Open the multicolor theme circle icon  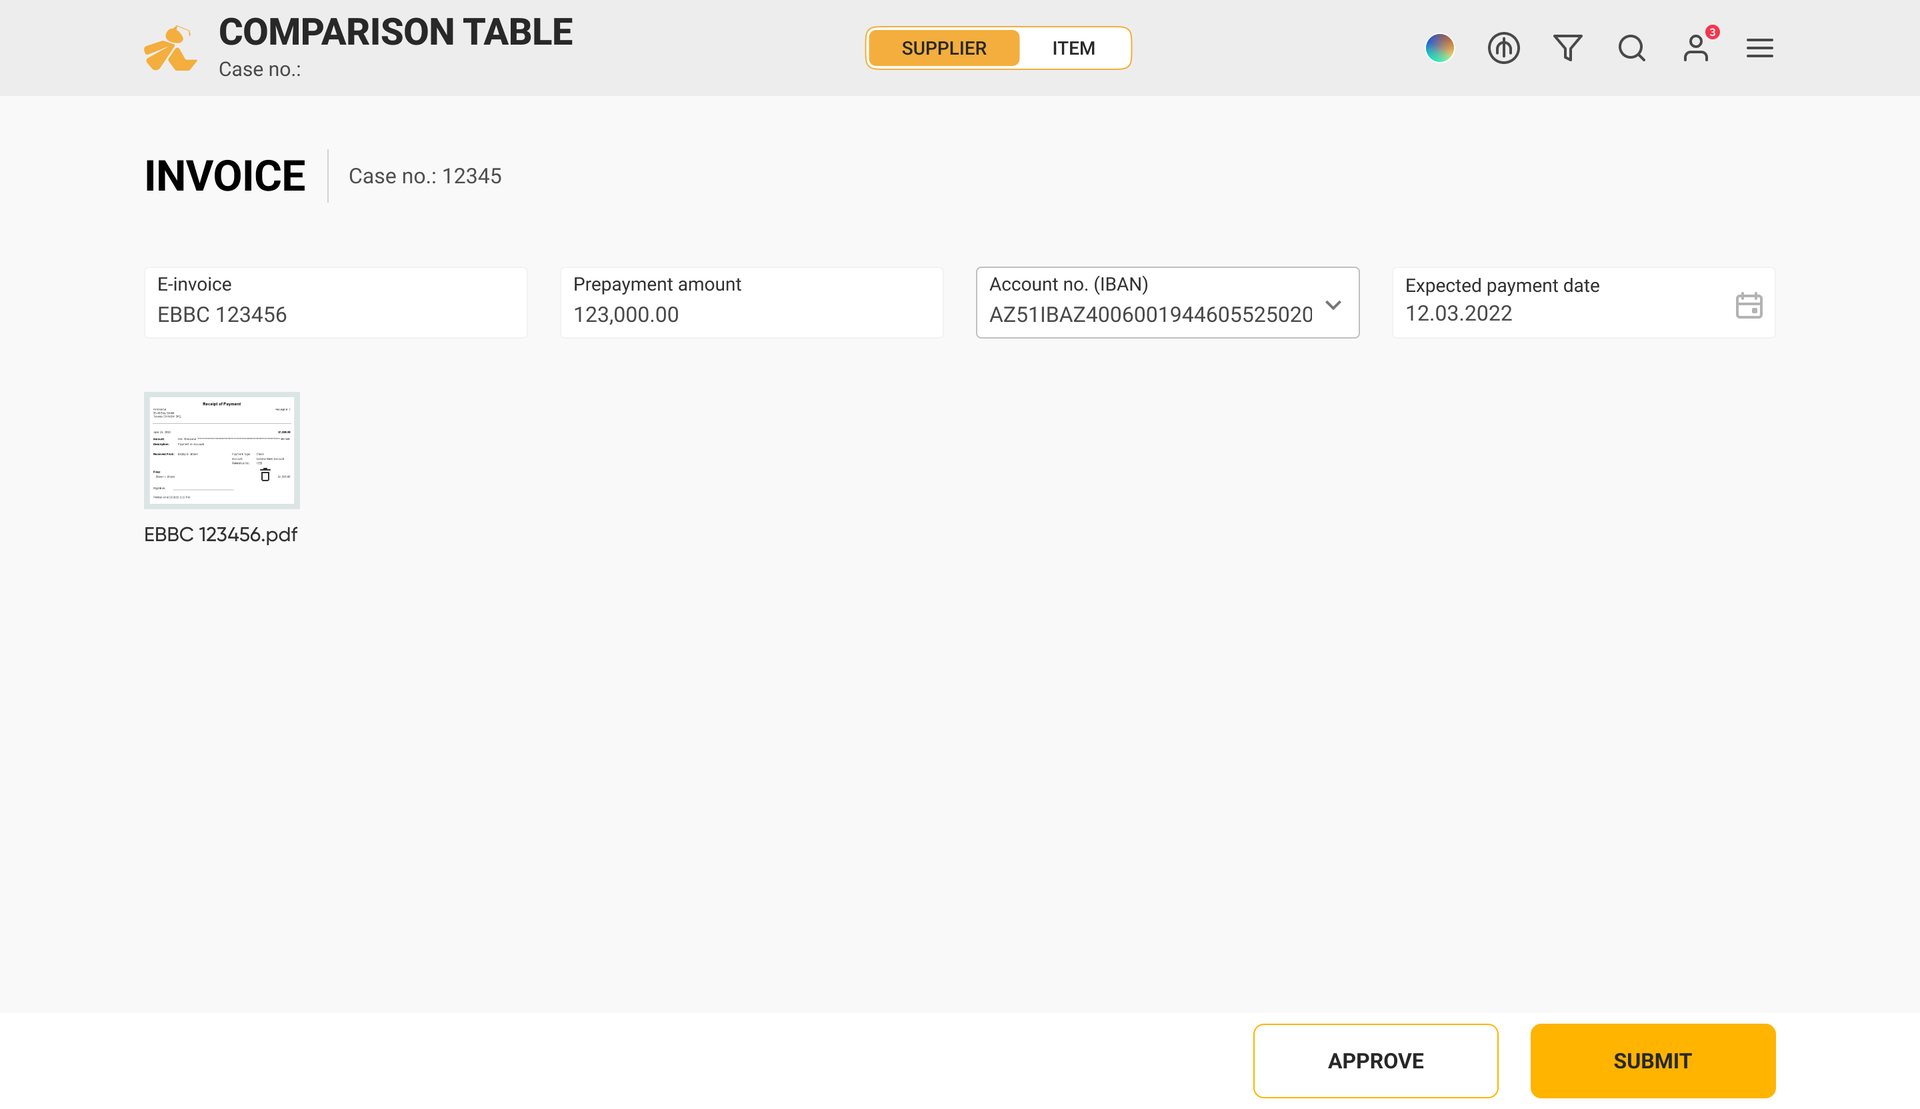coord(1439,48)
